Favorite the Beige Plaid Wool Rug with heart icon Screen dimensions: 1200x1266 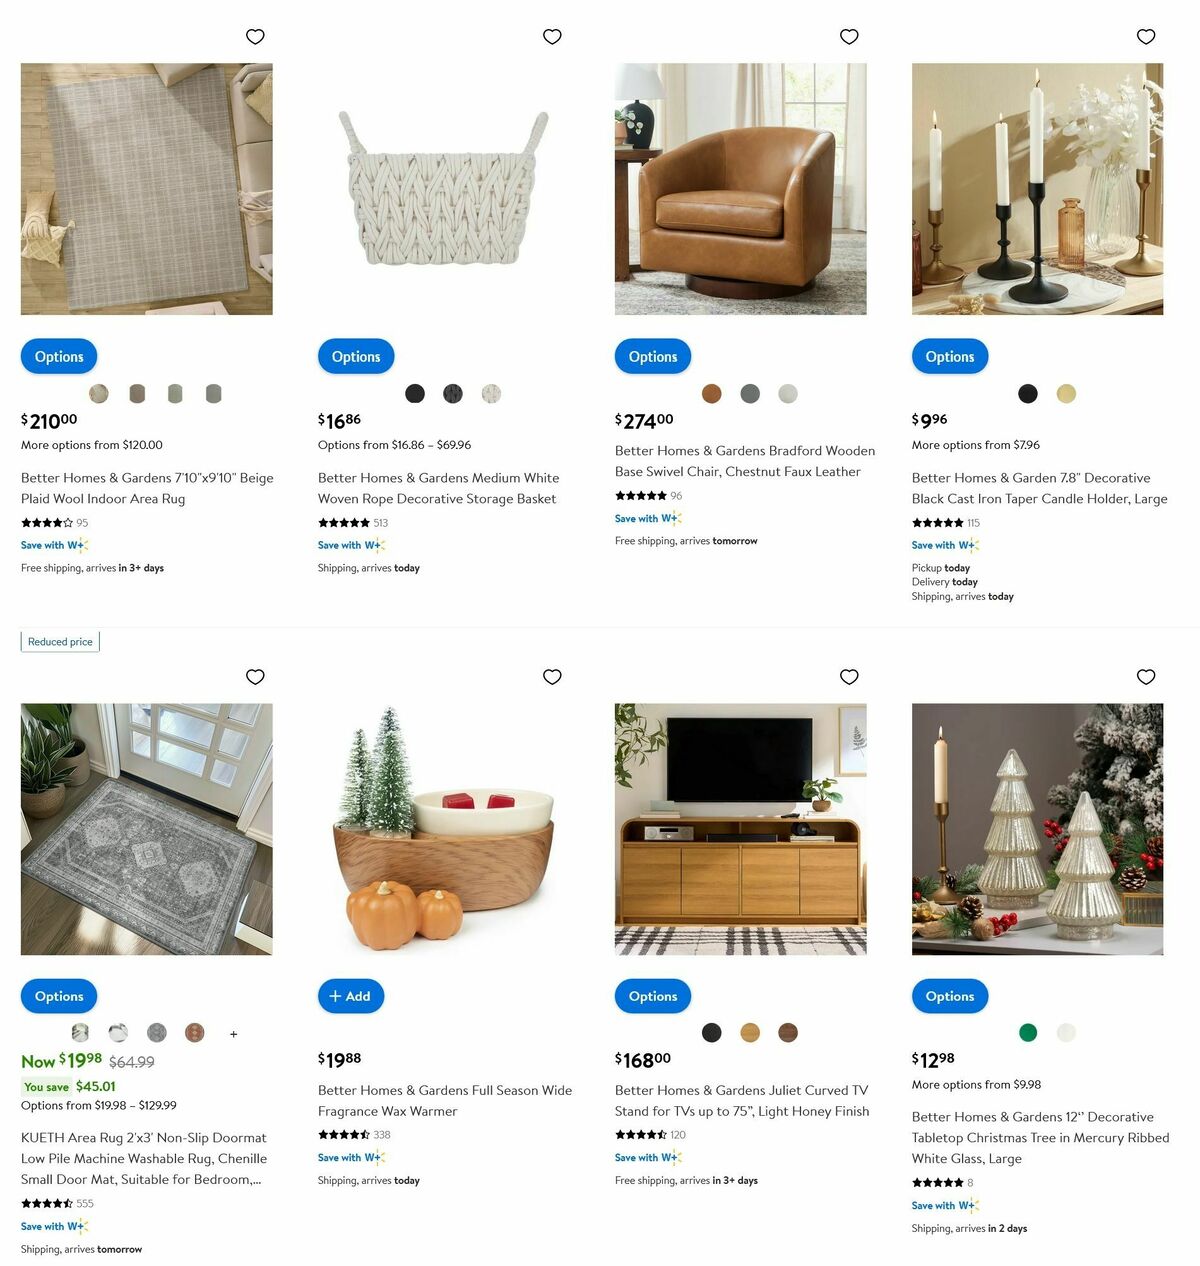[x=255, y=37]
